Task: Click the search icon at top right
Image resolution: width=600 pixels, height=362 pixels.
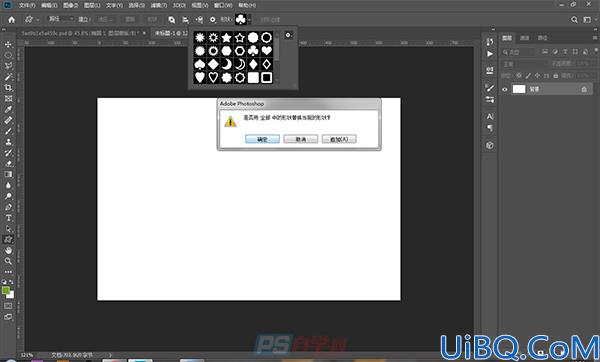Action: 574,20
